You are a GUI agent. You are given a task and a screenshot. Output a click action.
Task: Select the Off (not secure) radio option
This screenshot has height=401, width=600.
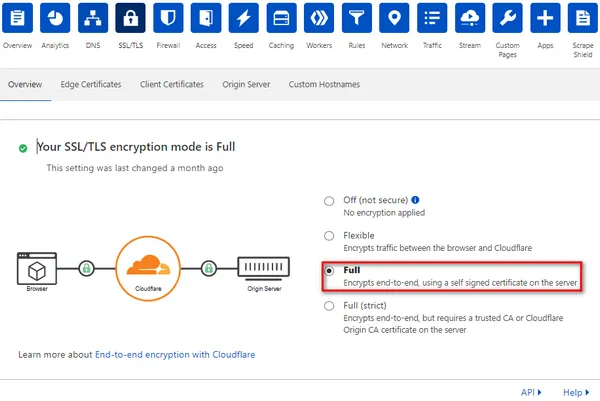[329, 201]
